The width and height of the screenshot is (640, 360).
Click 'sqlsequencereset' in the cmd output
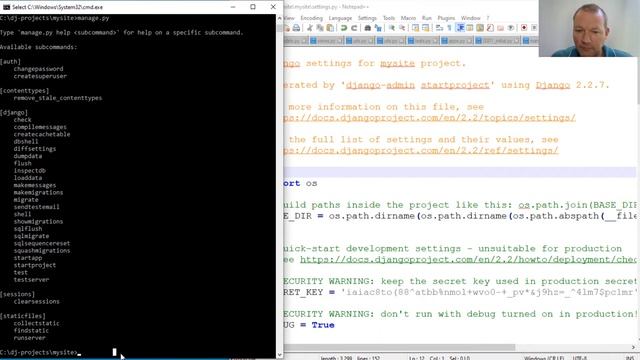(x=42, y=243)
